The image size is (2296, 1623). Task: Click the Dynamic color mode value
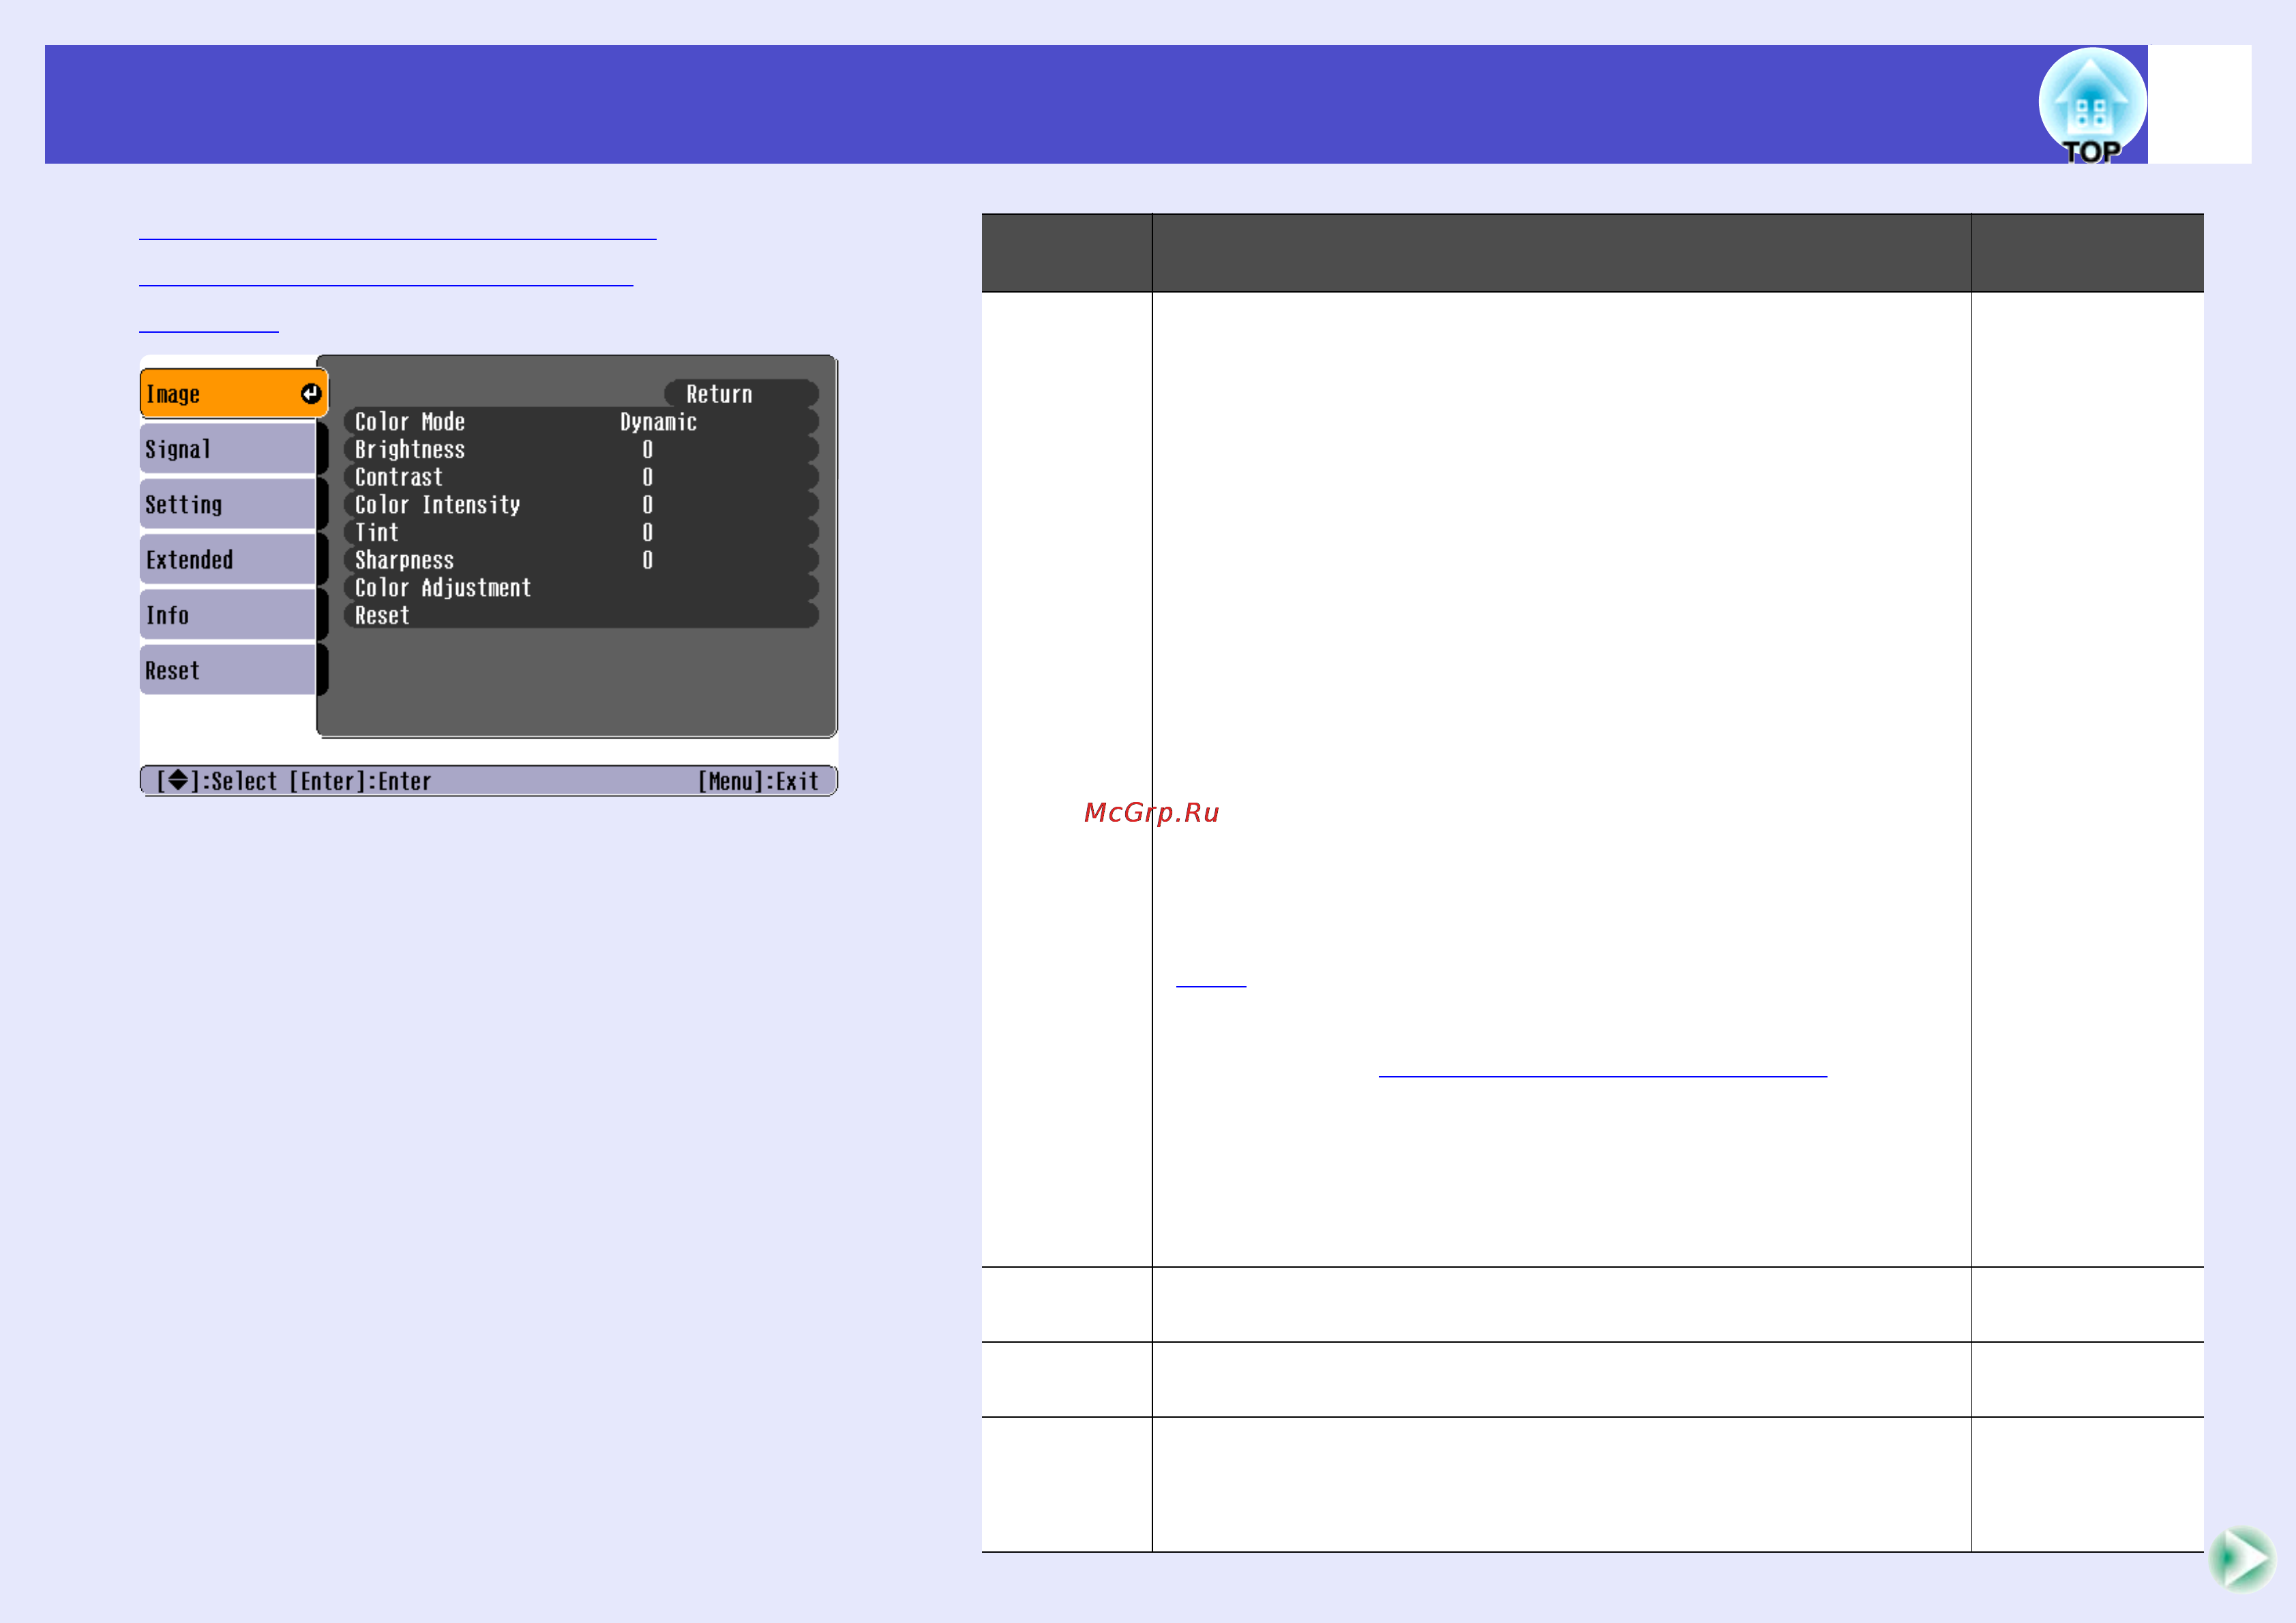coord(658,422)
